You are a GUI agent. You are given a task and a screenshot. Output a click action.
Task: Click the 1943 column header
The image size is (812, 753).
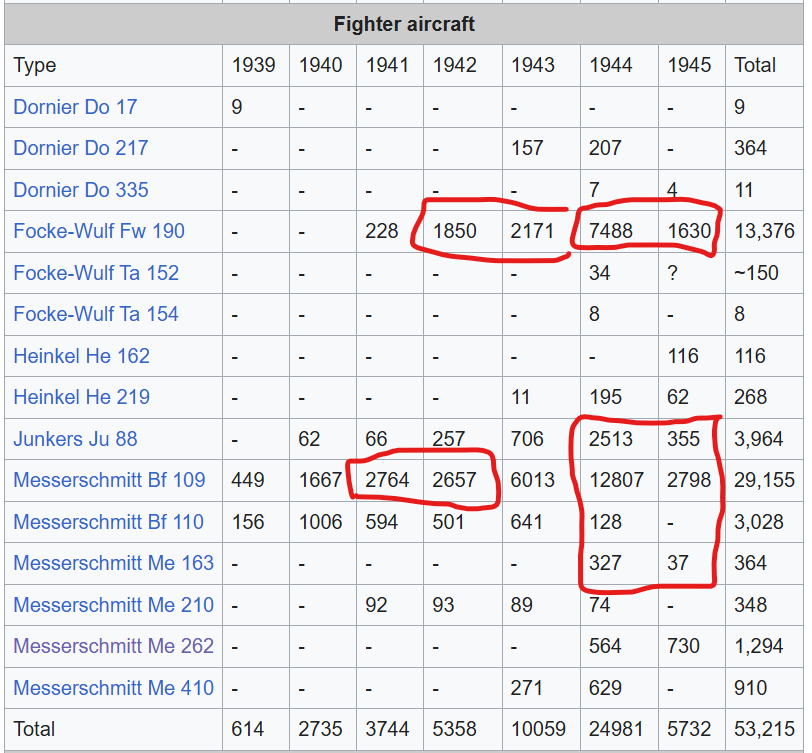click(541, 65)
